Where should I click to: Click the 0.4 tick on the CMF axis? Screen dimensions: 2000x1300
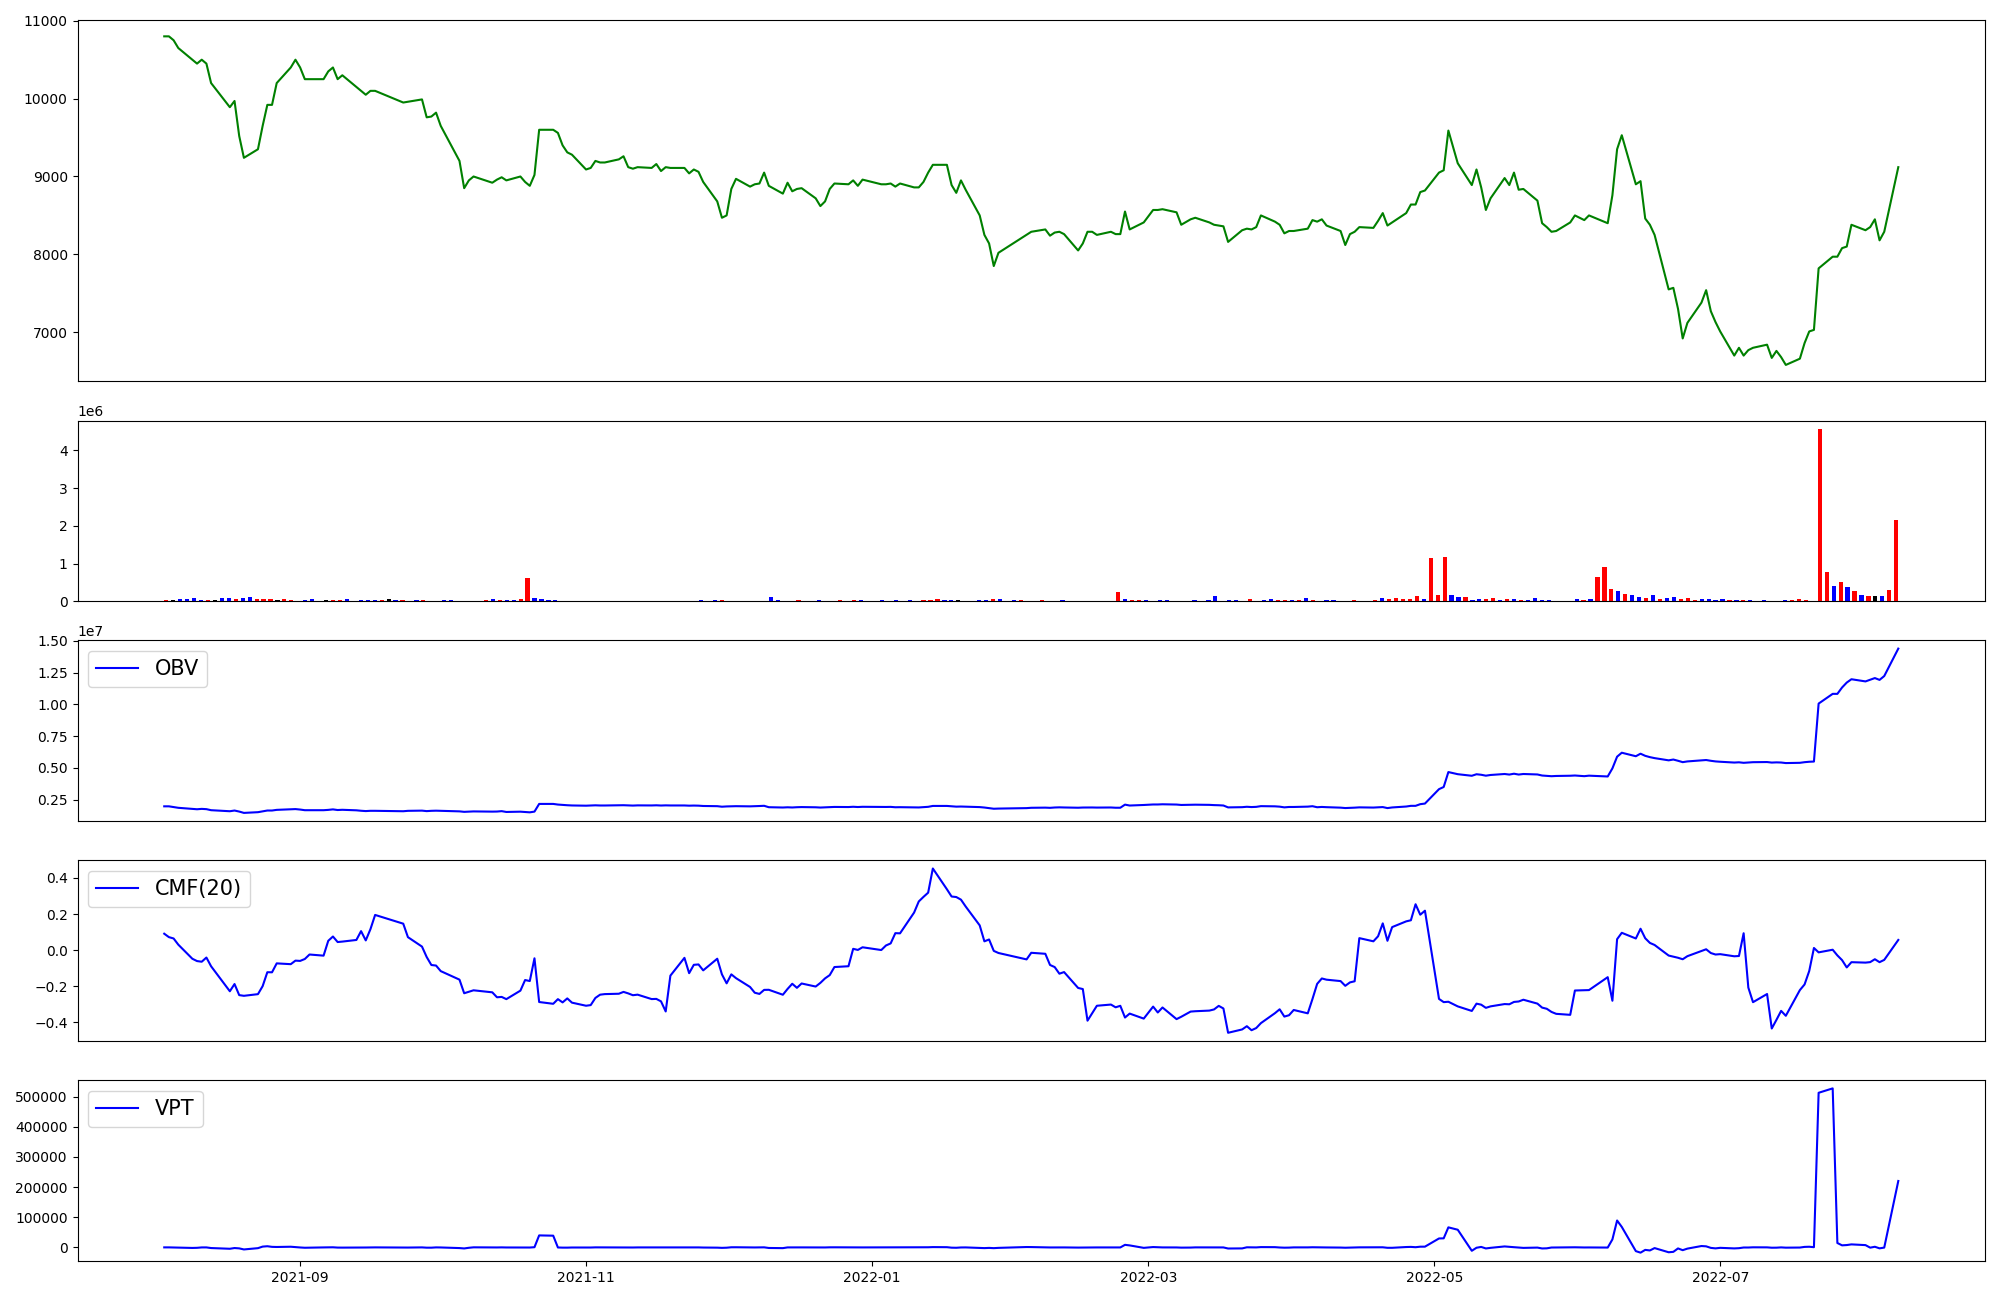[57, 878]
